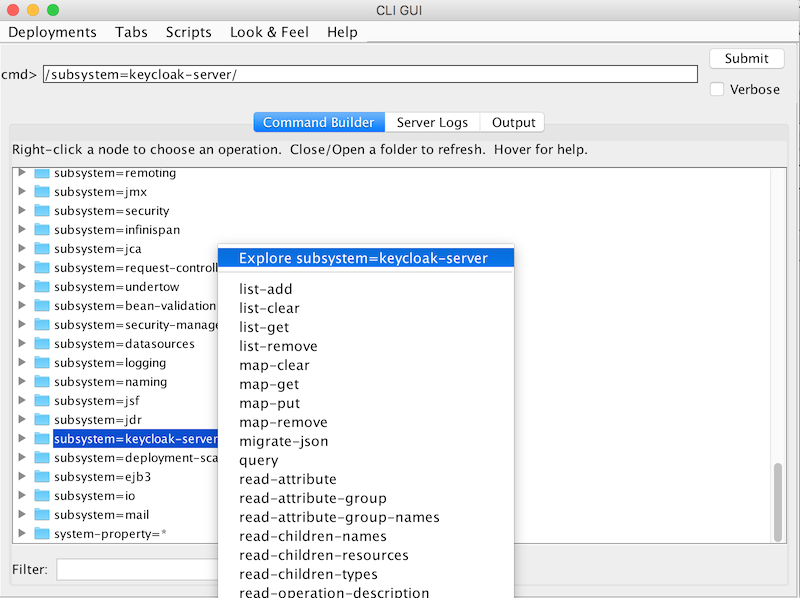The width and height of the screenshot is (800, 598).
Task: Open the Output tab
Action: click(513, 122)
